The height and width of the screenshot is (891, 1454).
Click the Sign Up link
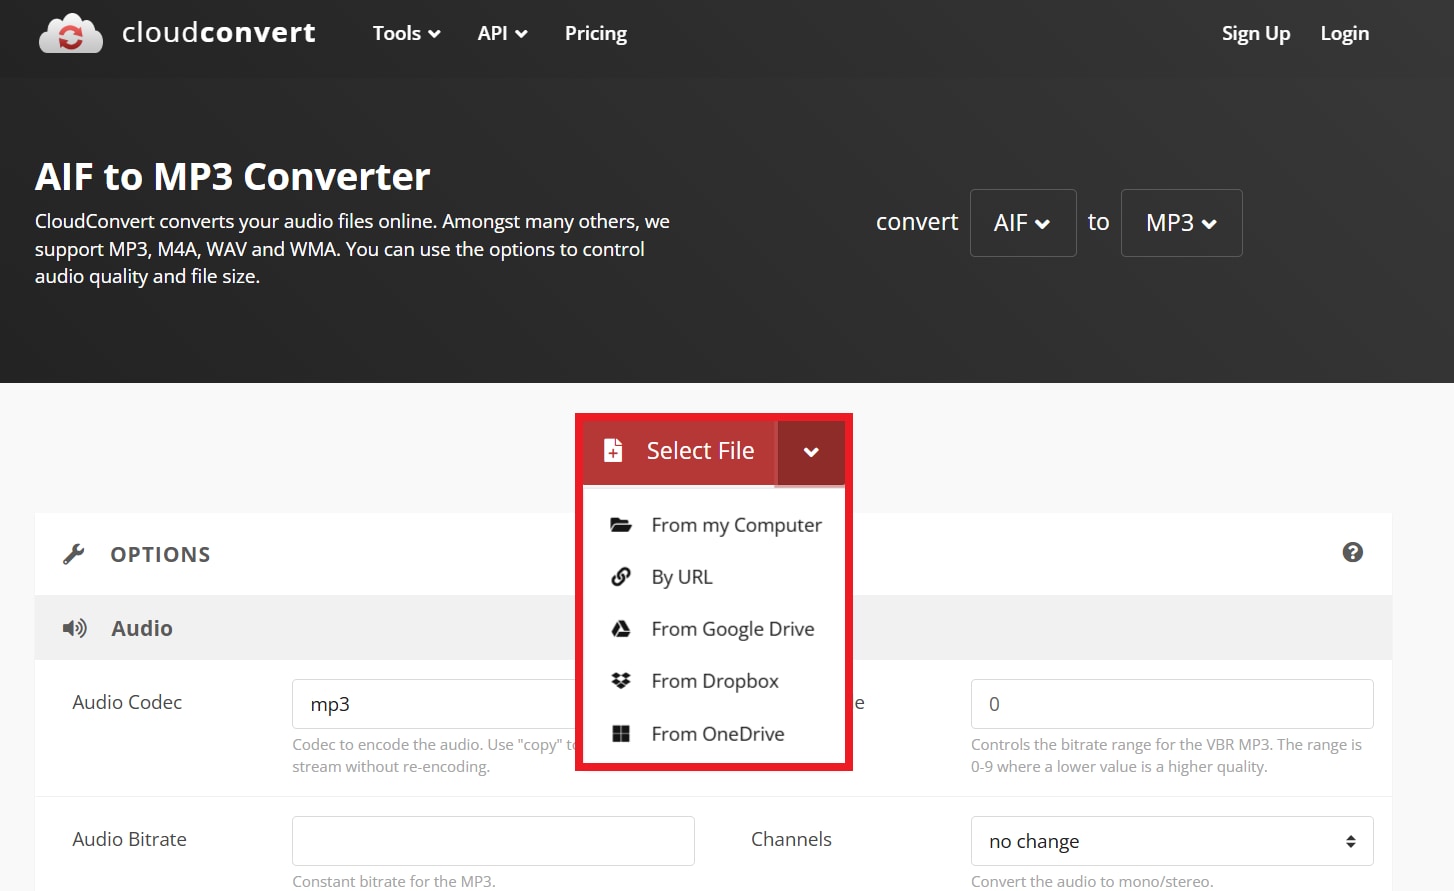pos(1256,33)
